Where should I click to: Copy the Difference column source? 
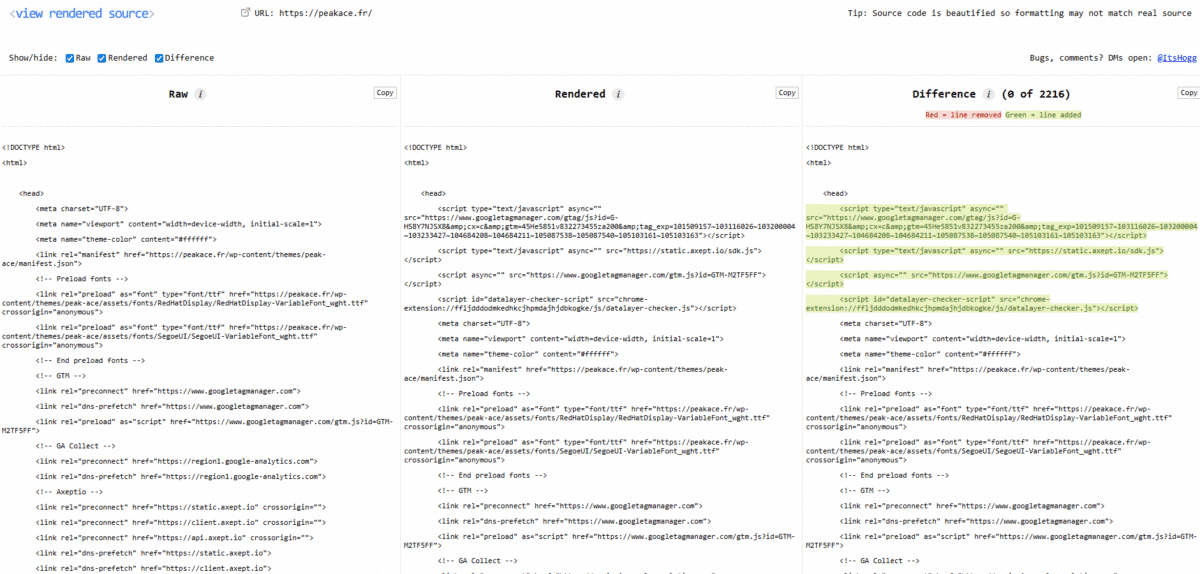tap(1188, 93)
